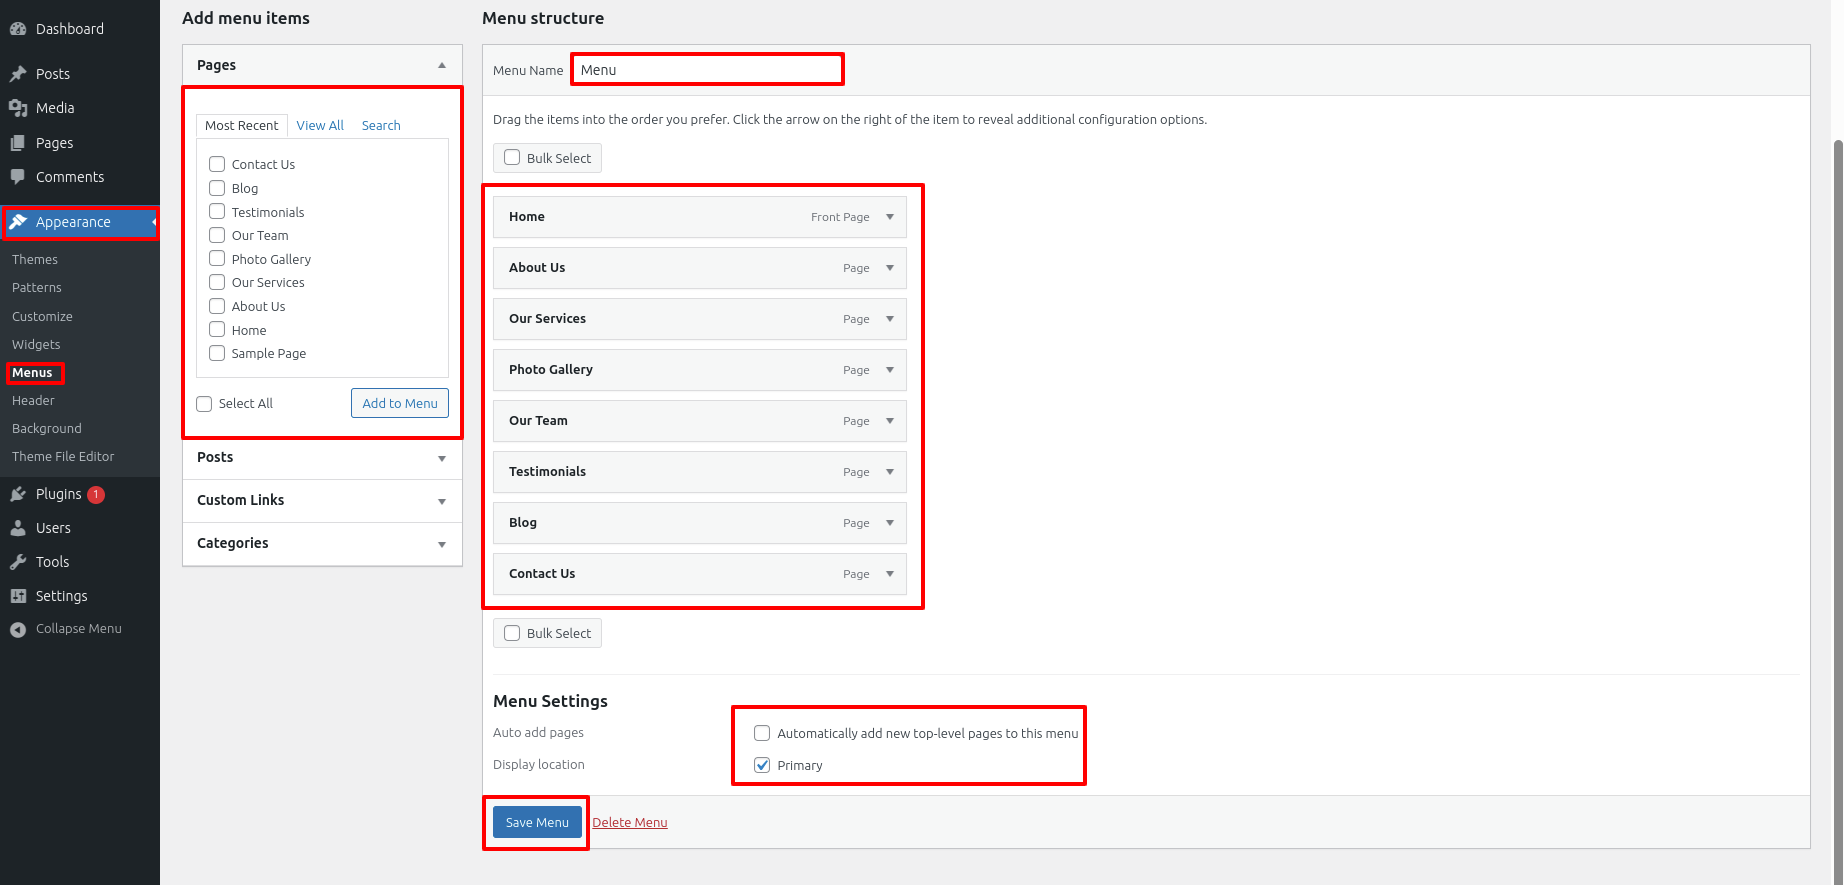Click the Tools wrench icon

click(x=18, y=562)
